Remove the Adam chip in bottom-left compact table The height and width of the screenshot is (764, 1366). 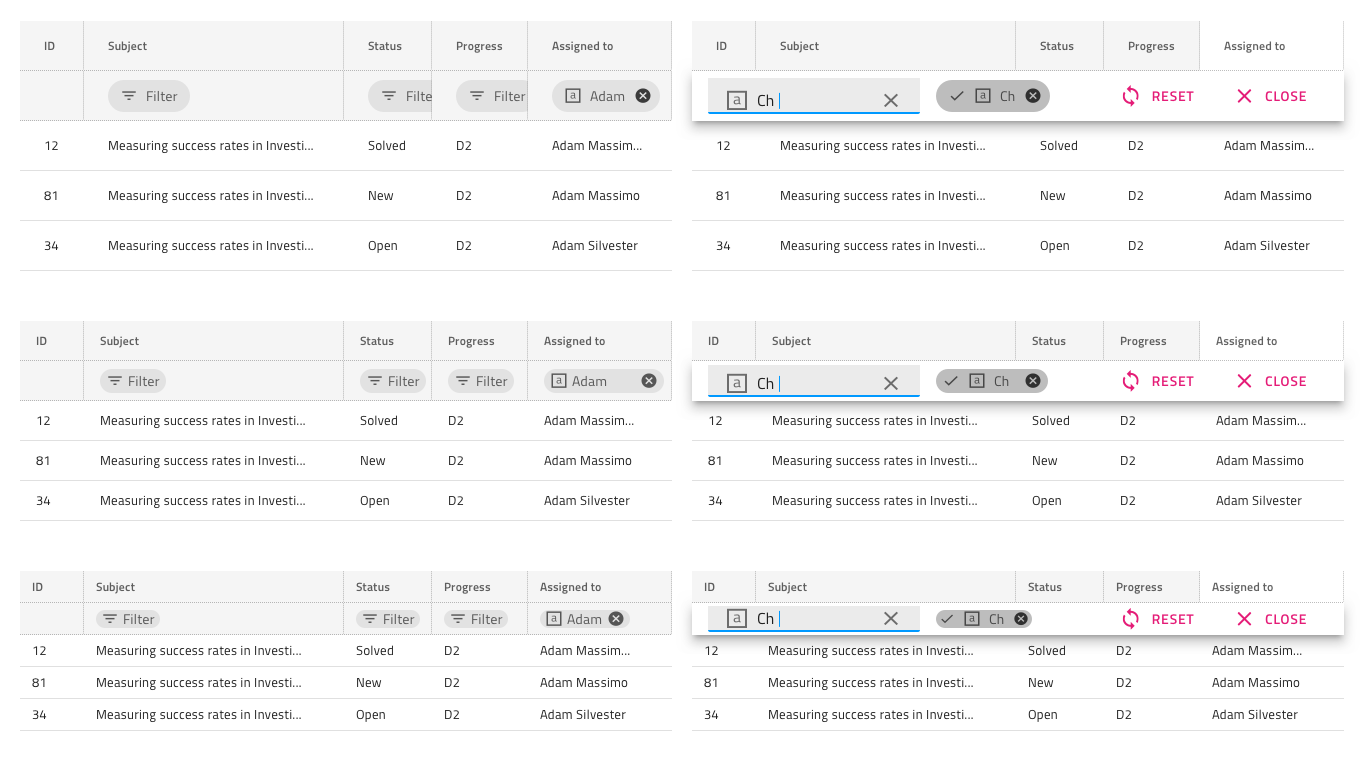coord(616,619)
